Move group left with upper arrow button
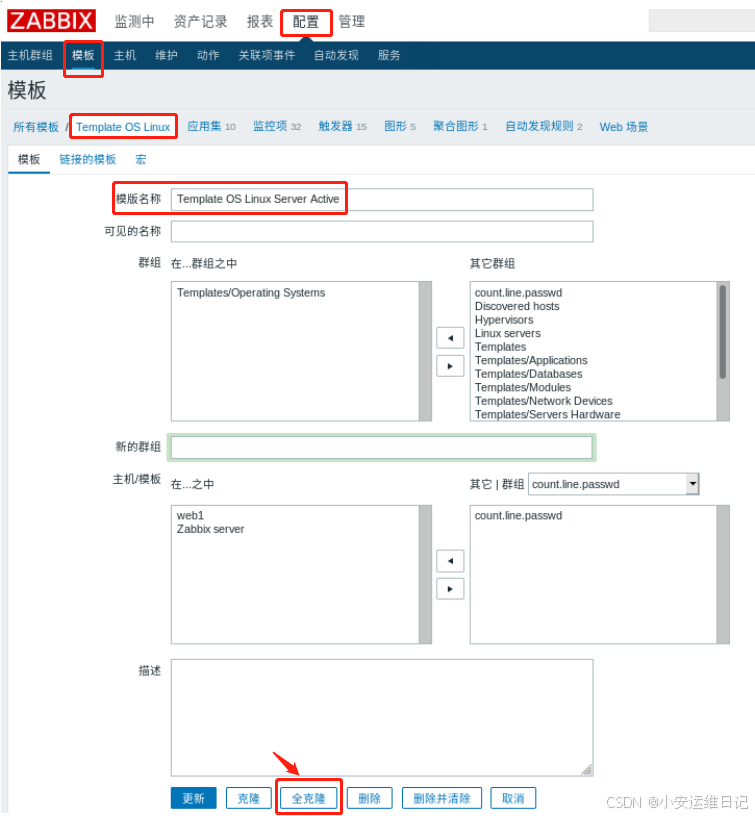Image resolution: width=755 pixels, height=816 pixels. [x=450, y=338]
